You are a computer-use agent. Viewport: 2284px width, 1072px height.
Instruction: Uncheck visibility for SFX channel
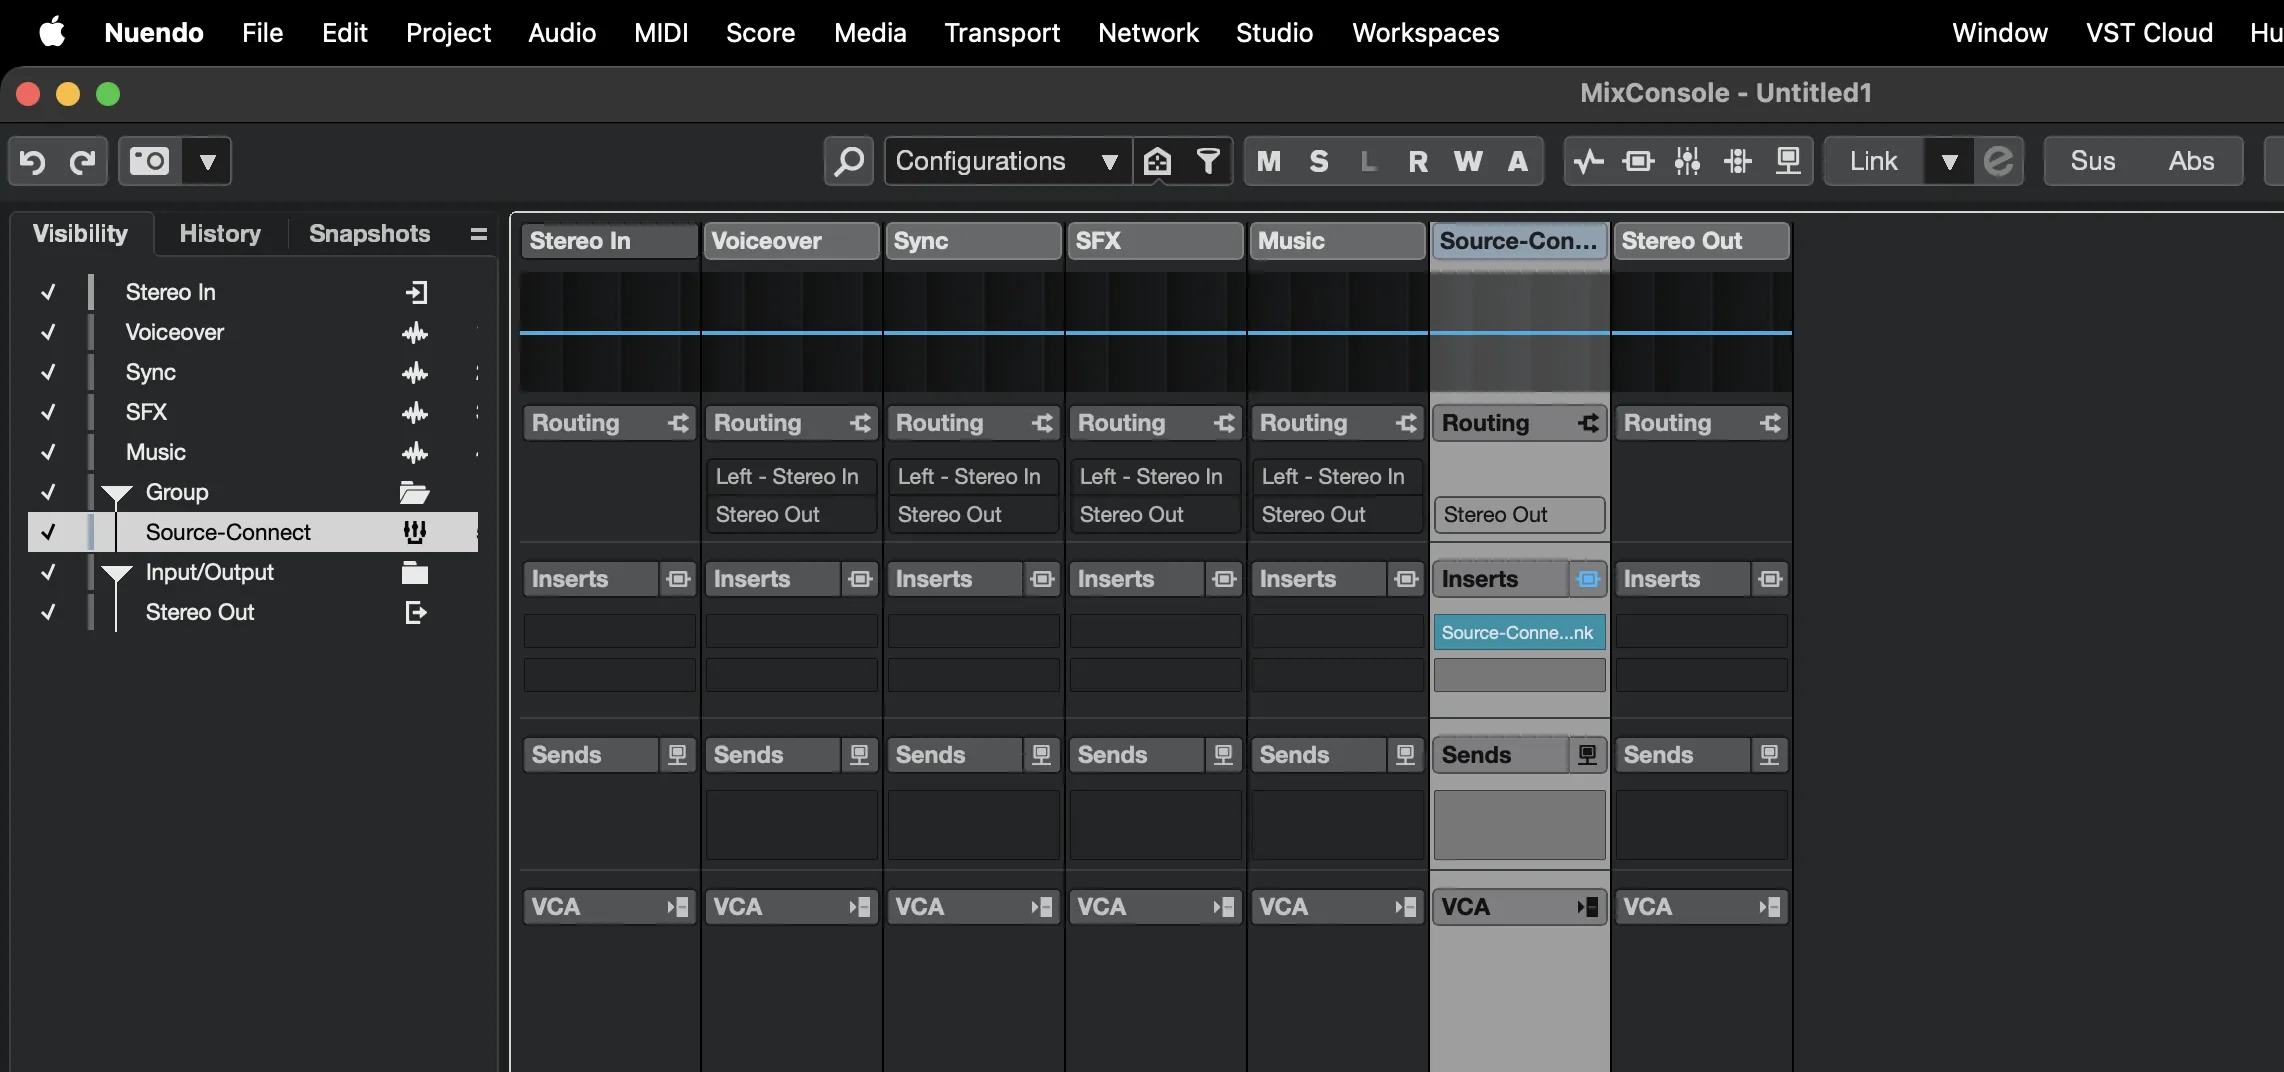pyautogui.click(x=48, y=412)
